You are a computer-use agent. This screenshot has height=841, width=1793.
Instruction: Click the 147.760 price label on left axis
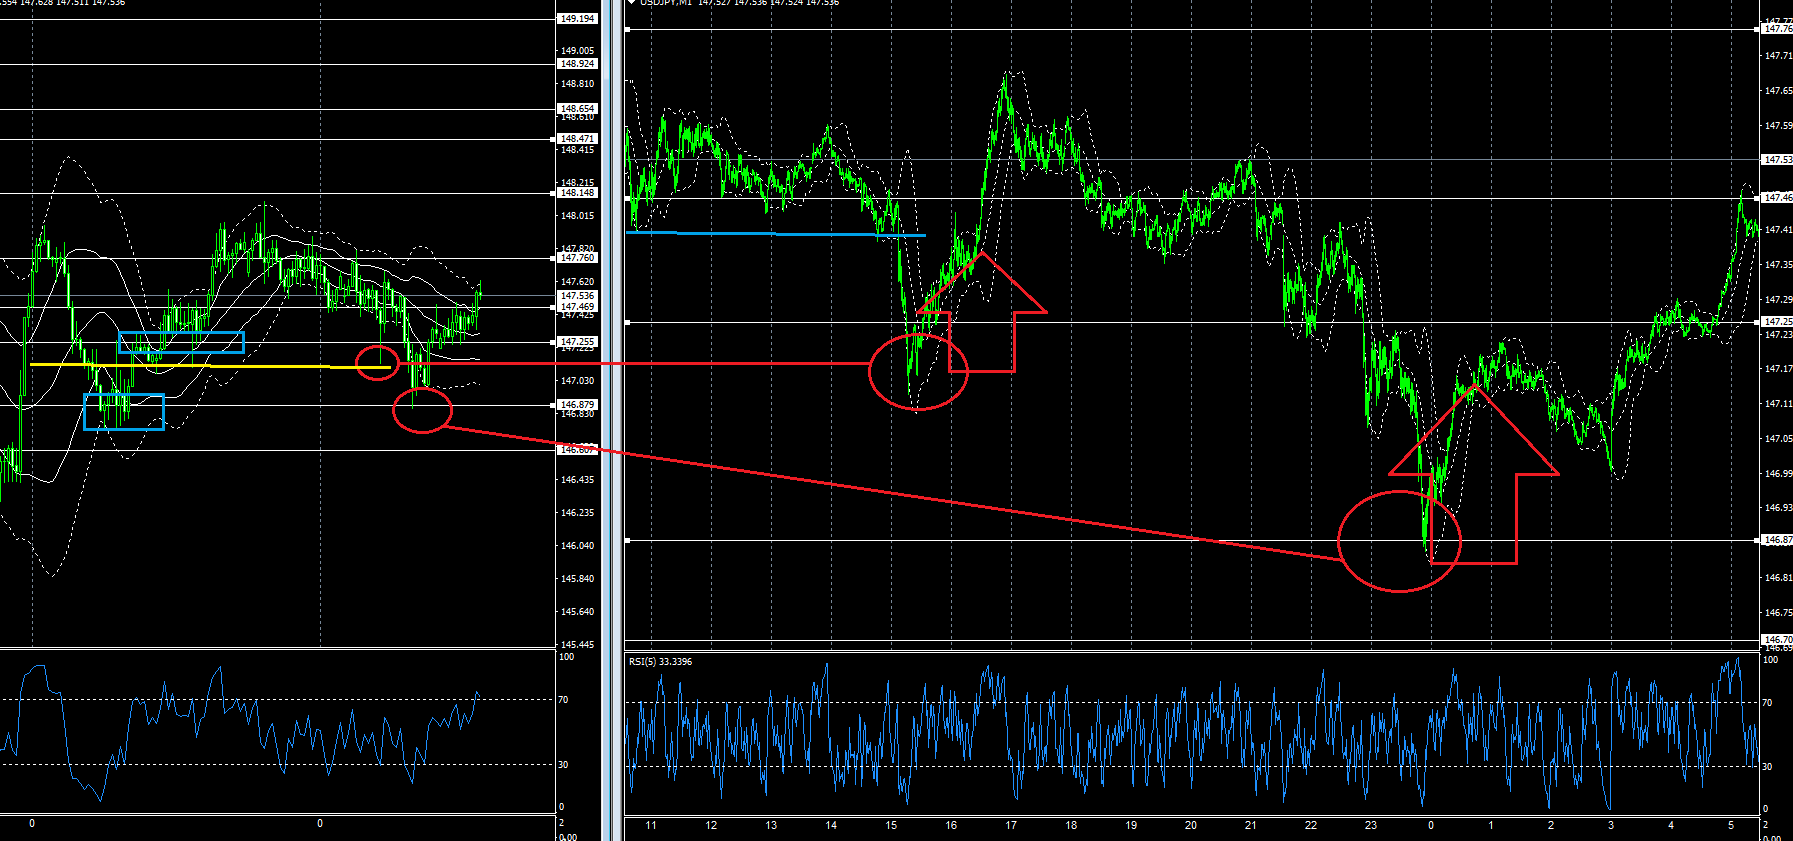pyautogui.click(x=577, y=258)
